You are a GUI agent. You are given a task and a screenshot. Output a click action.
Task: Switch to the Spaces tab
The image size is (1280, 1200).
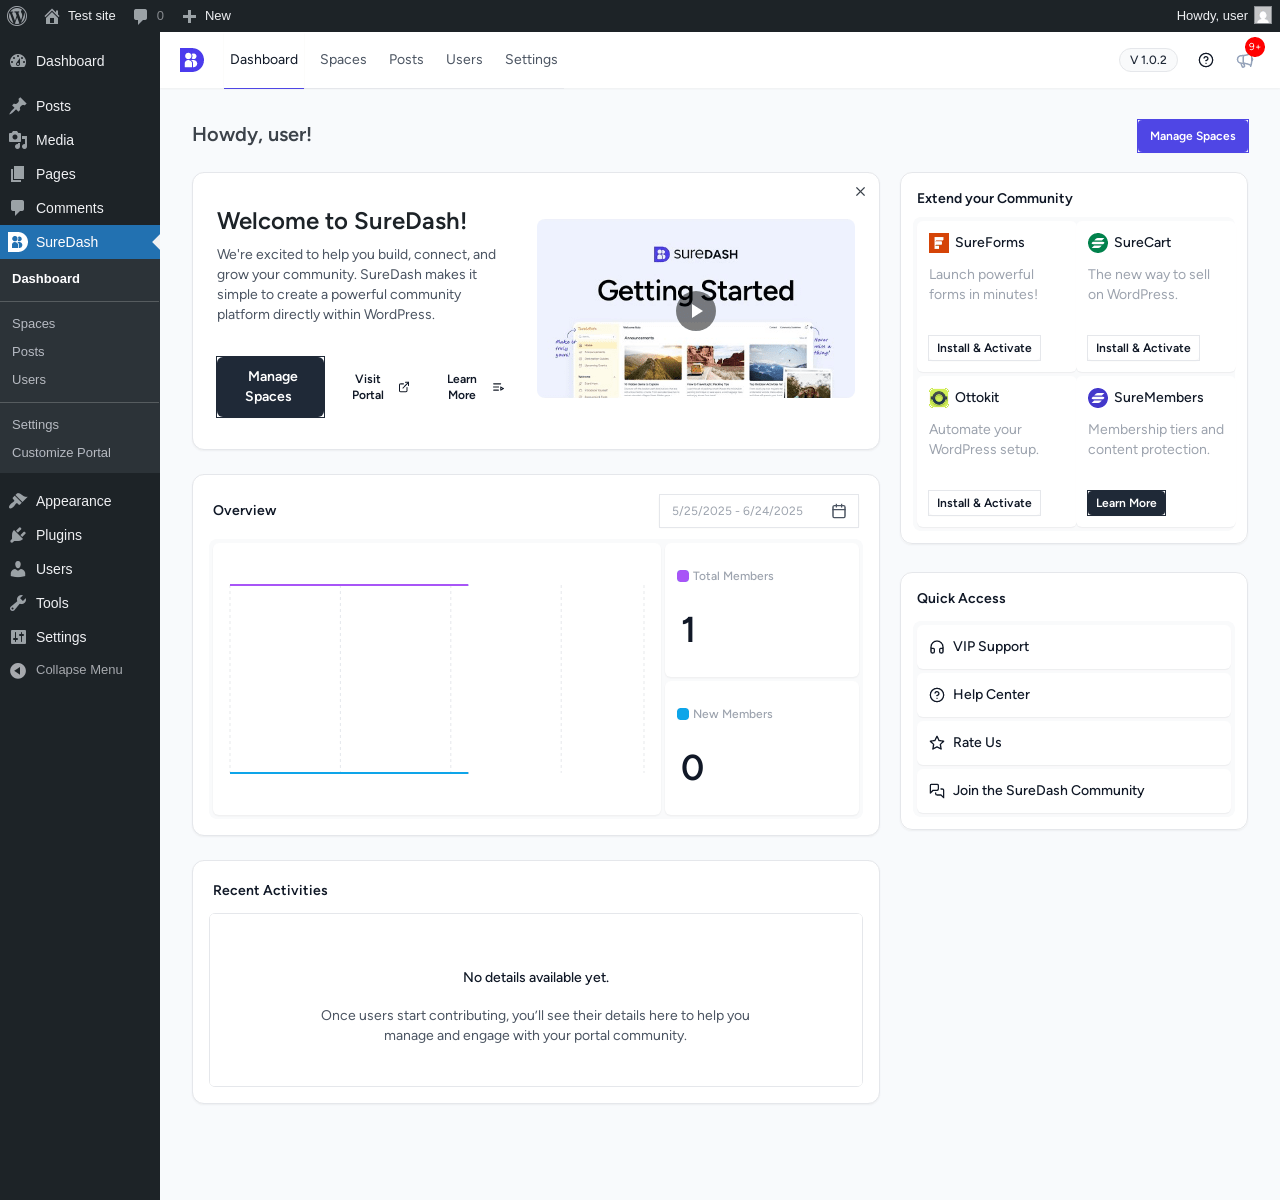(343, 60)
